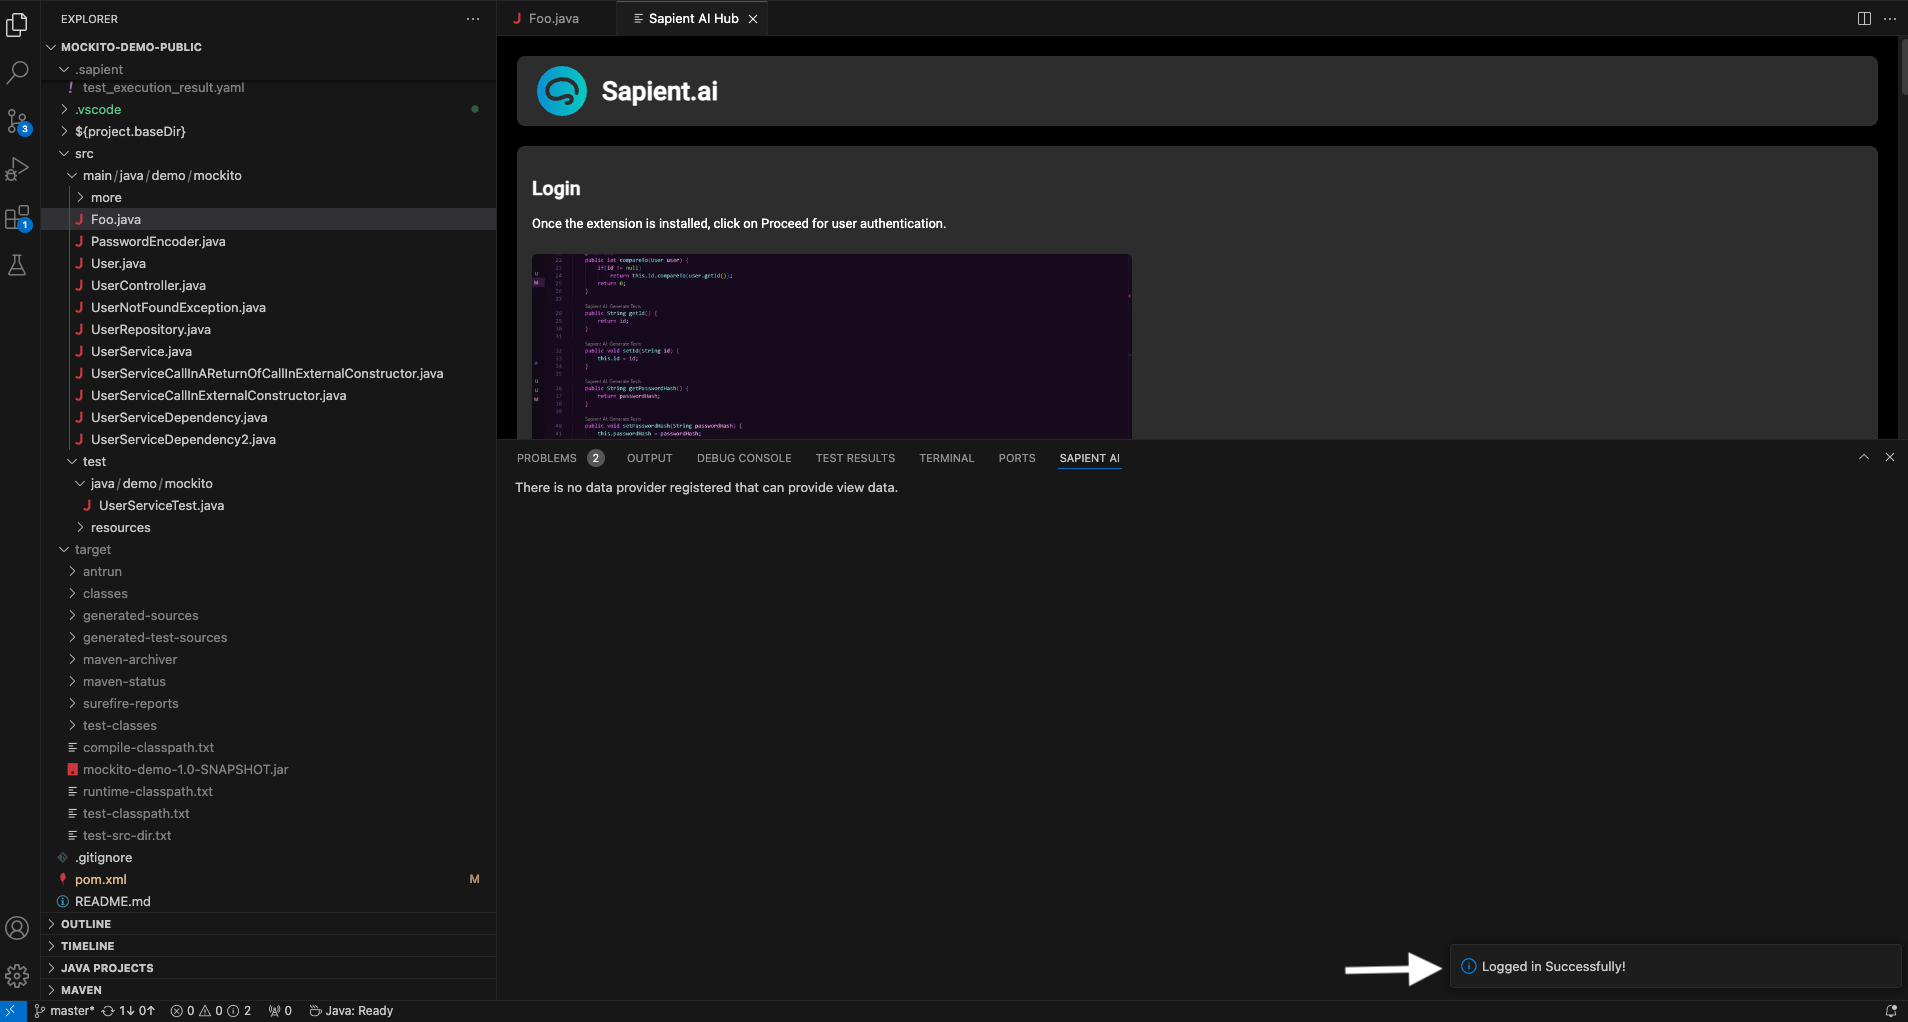The image size is (1908, 1022).
Task: Expand the .vscode folder
Action: (x=268, y=109)
